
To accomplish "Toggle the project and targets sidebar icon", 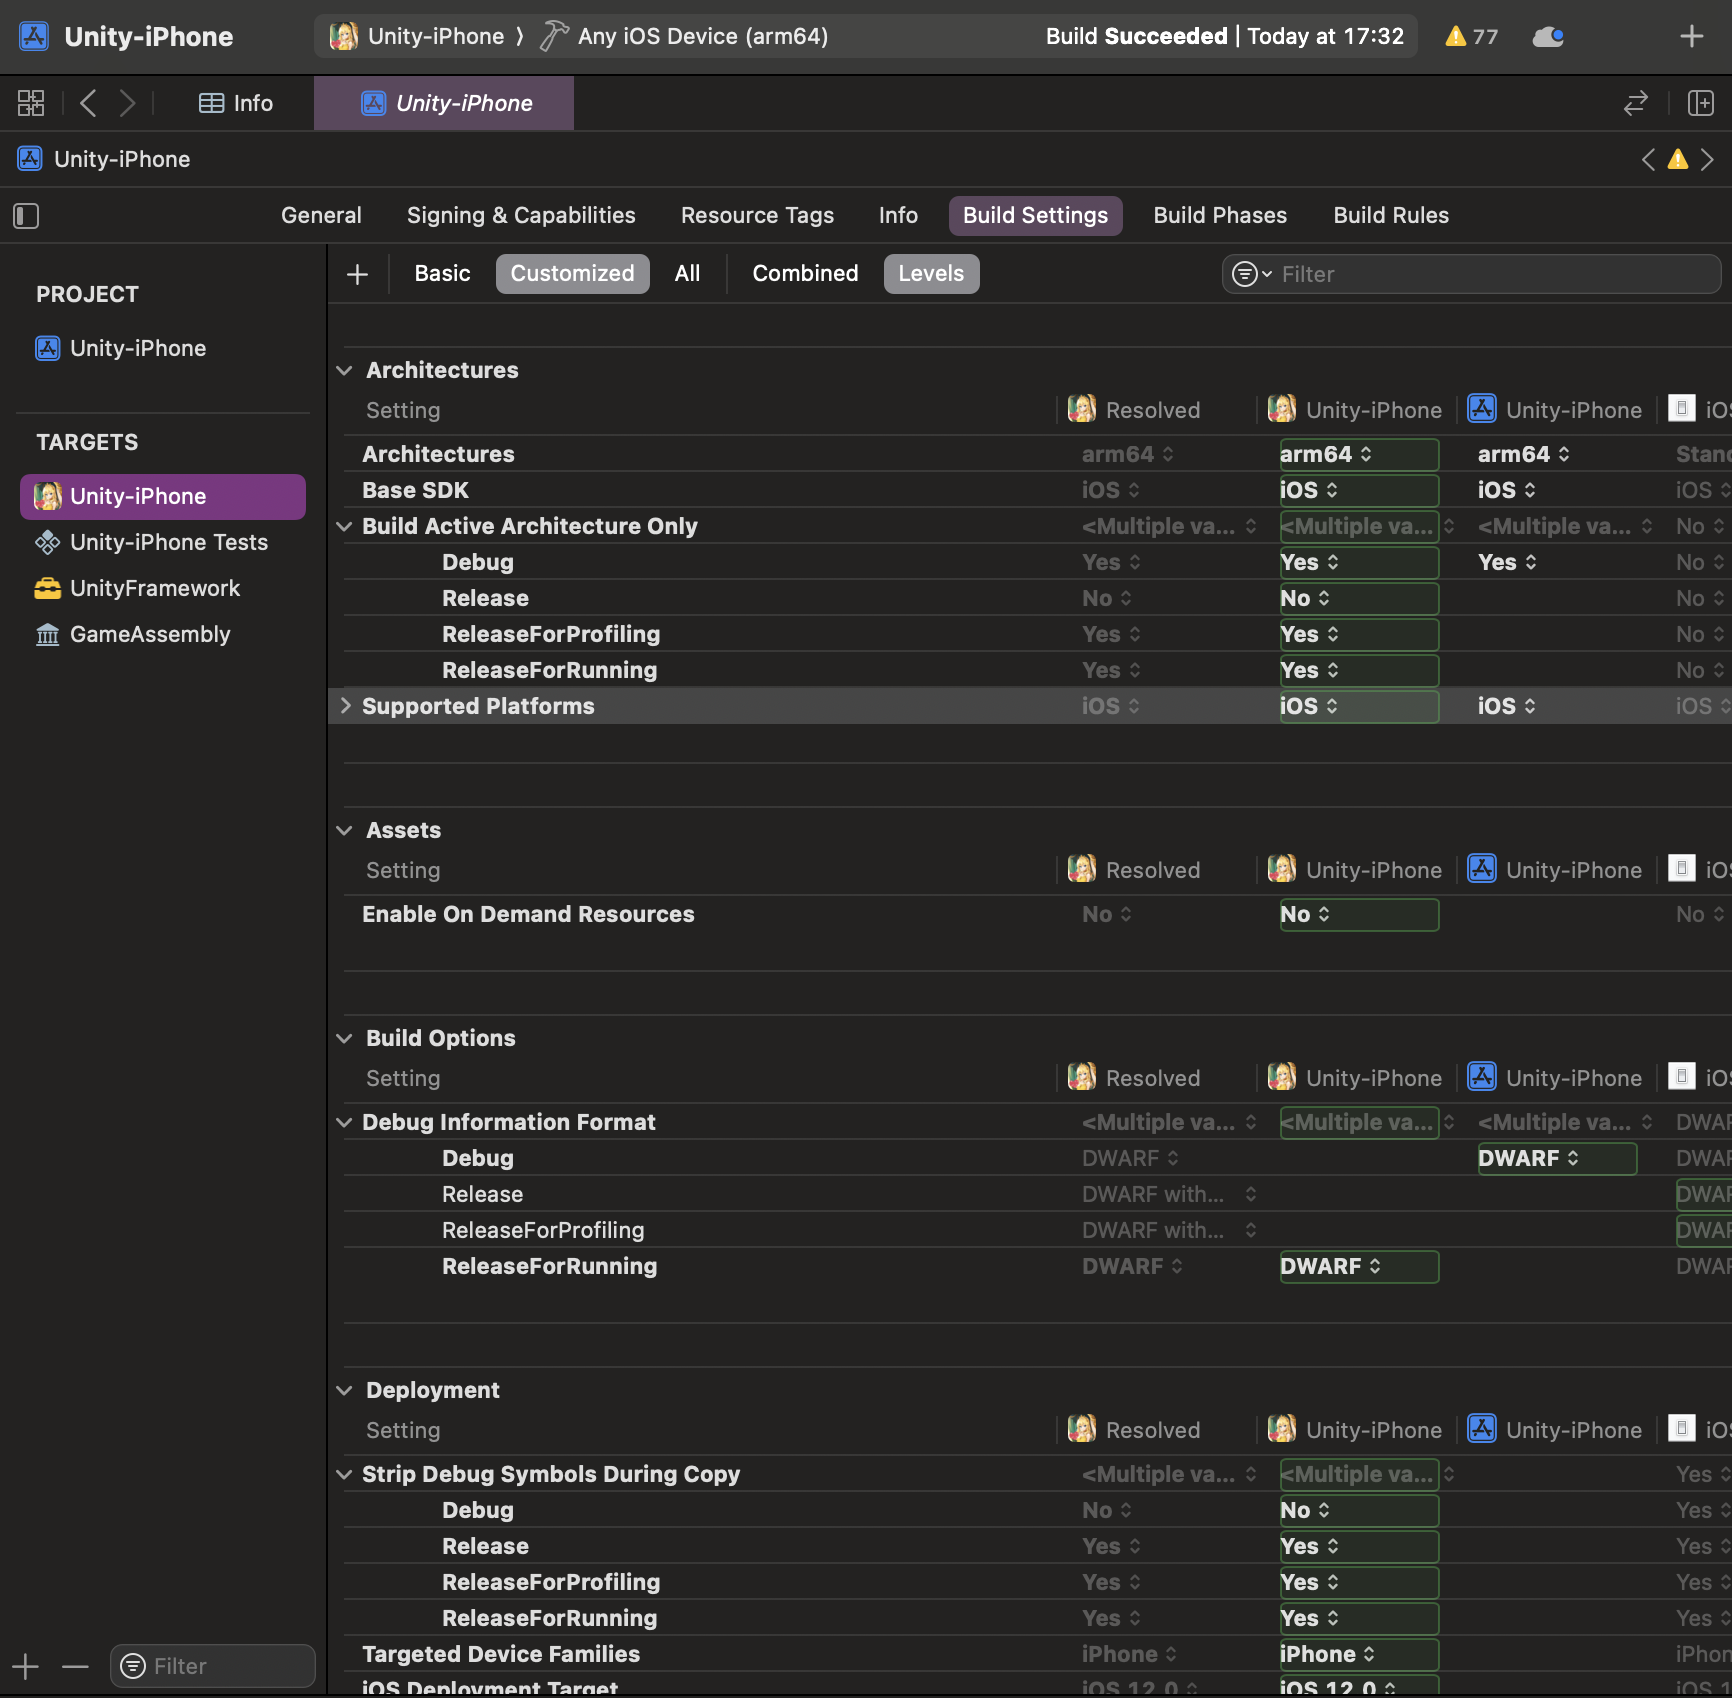I will coord(26,216).
